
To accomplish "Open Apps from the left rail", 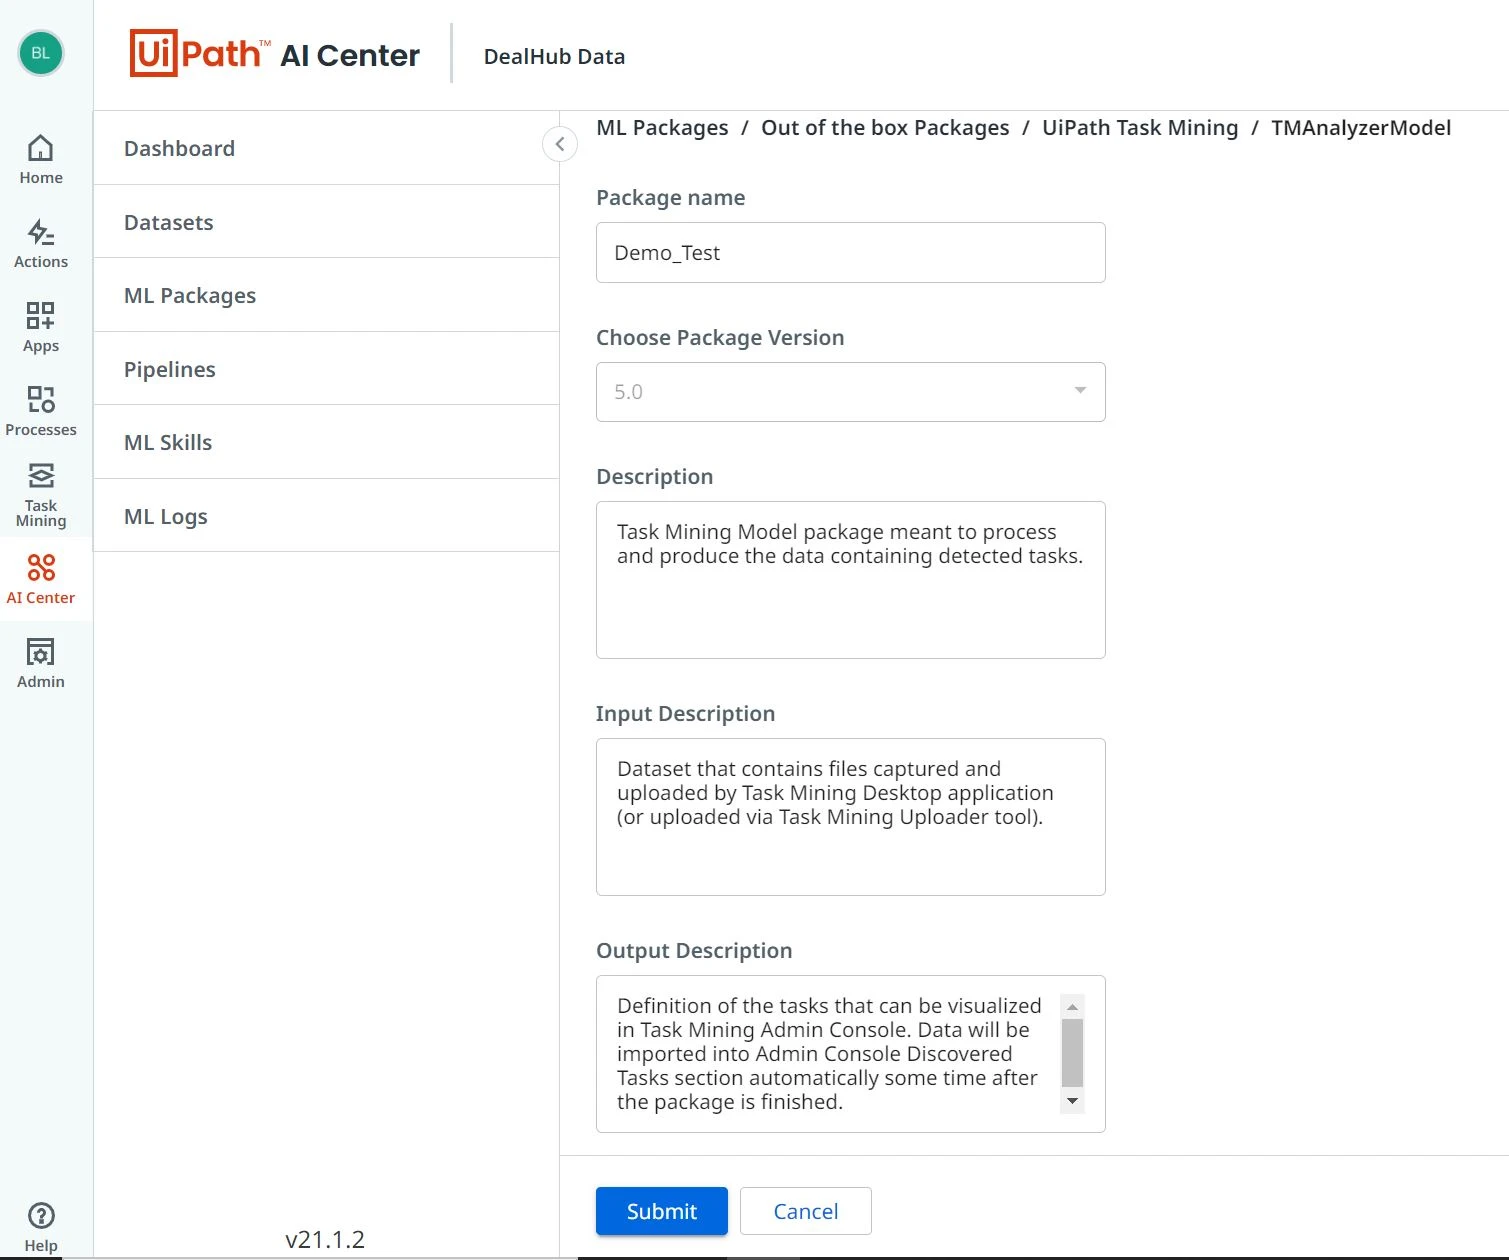I will pos(41,328).
